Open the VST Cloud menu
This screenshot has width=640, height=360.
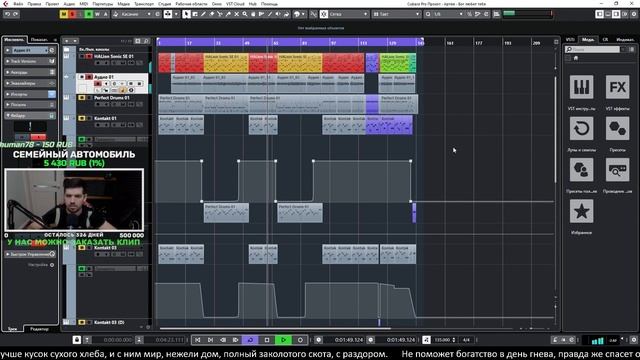235,4
